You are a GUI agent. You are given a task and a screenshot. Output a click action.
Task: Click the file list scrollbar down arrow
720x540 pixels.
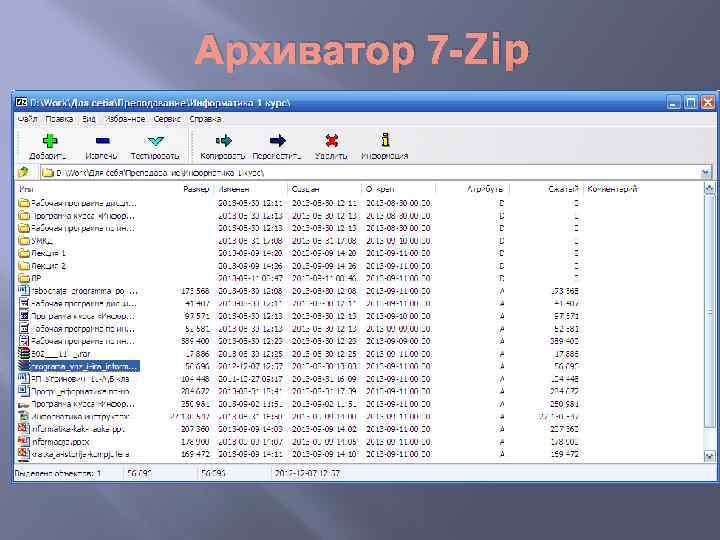point(709,456)
